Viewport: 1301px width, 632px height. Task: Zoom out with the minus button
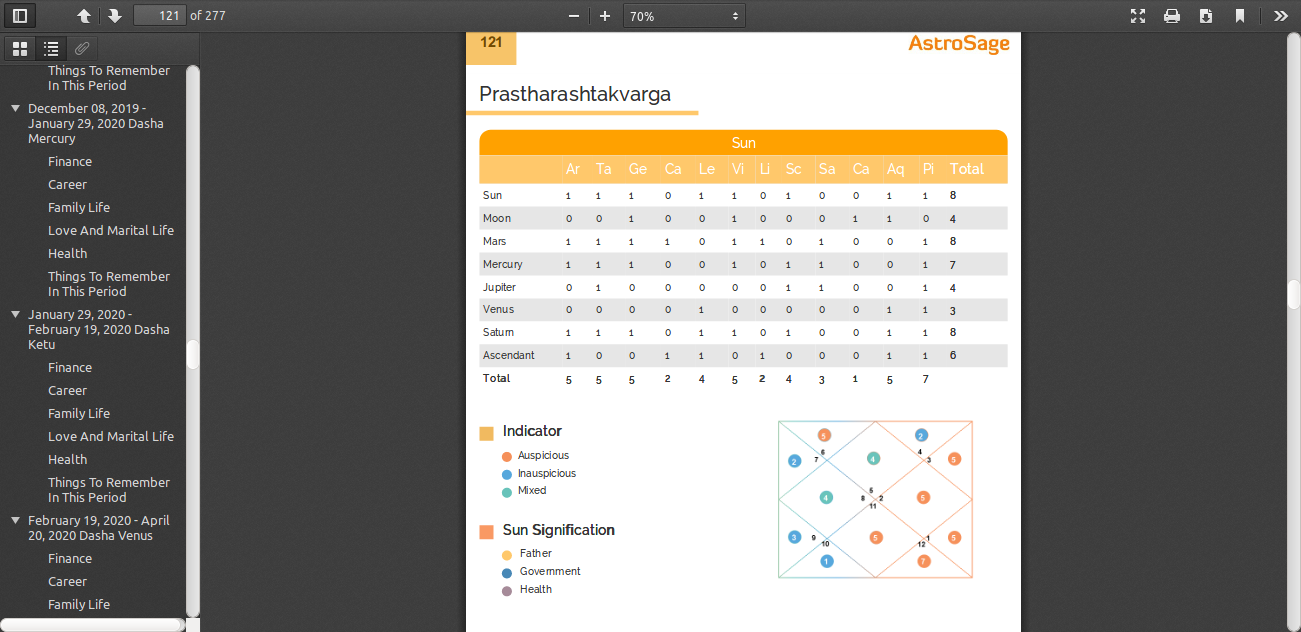click(x=574, y=16)
